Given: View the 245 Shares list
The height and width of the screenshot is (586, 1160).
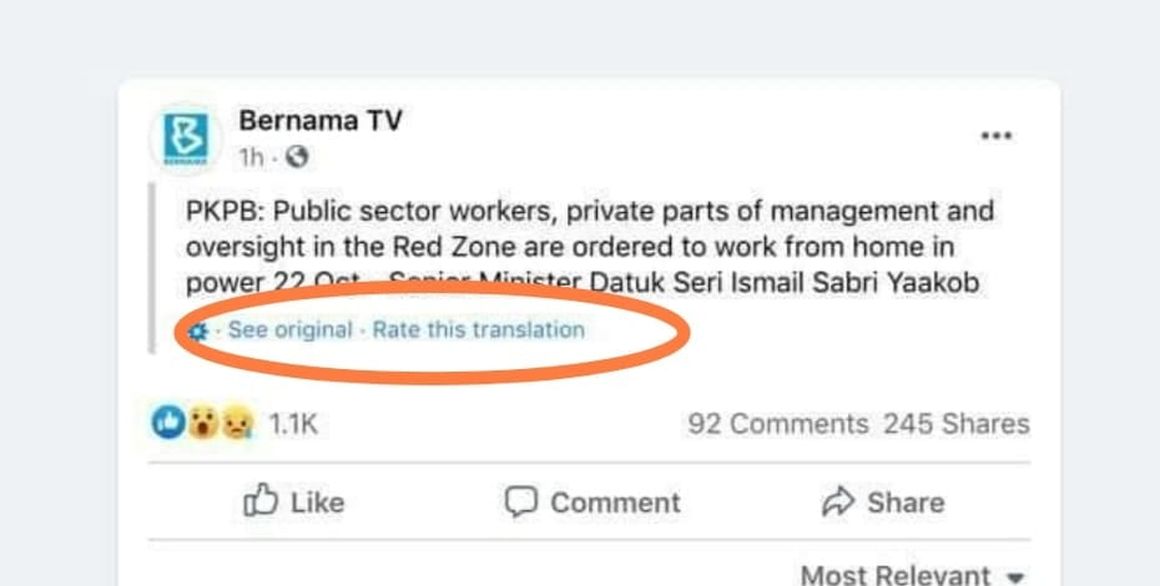Looking at the screenshot, I should tap(956, 424).
